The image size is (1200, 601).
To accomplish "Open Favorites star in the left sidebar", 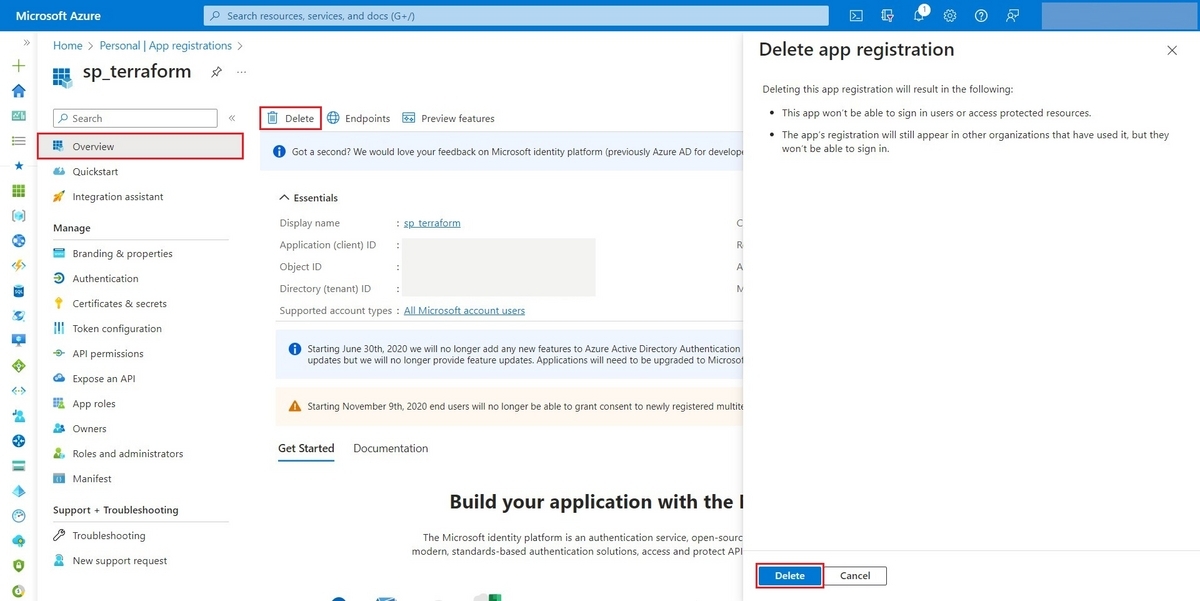I will tap(17, 165).
